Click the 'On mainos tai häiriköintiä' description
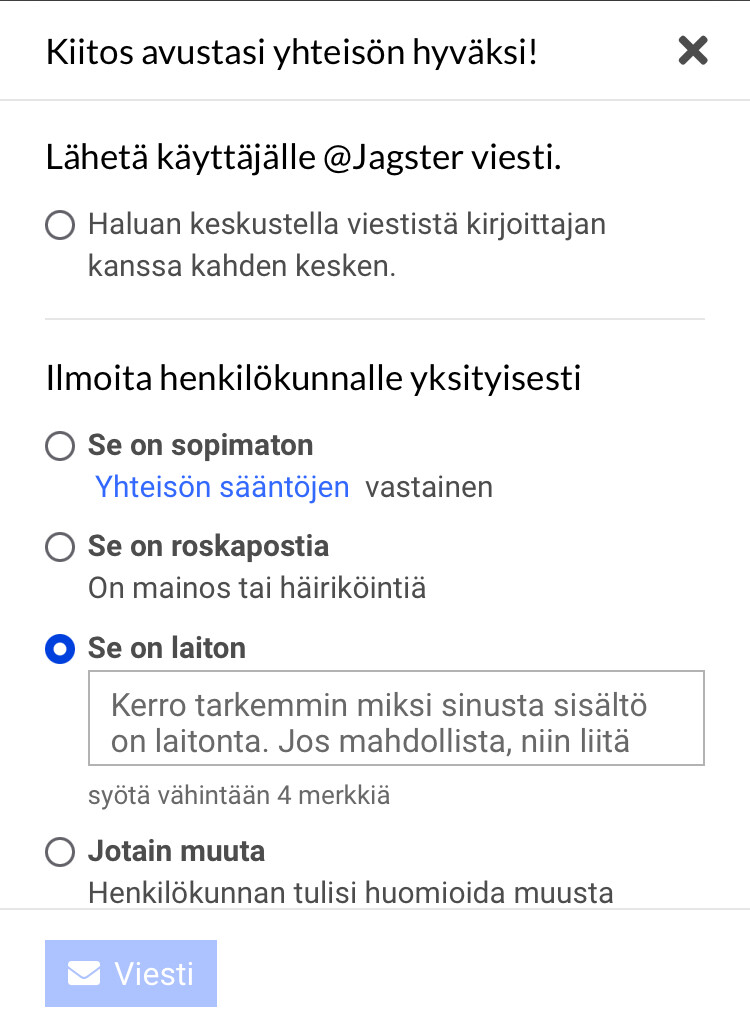Image resolution: width=750 pixels, height=1036 pixels. point(257,588)
